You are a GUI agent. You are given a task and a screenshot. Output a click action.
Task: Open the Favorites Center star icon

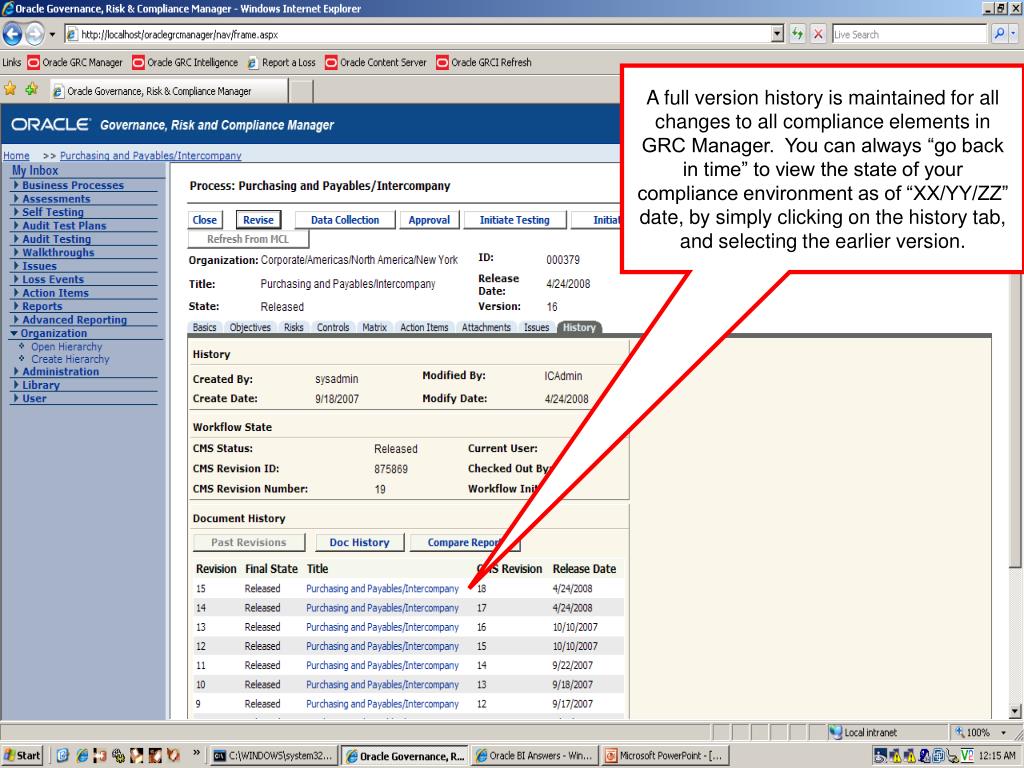(9, 91)
